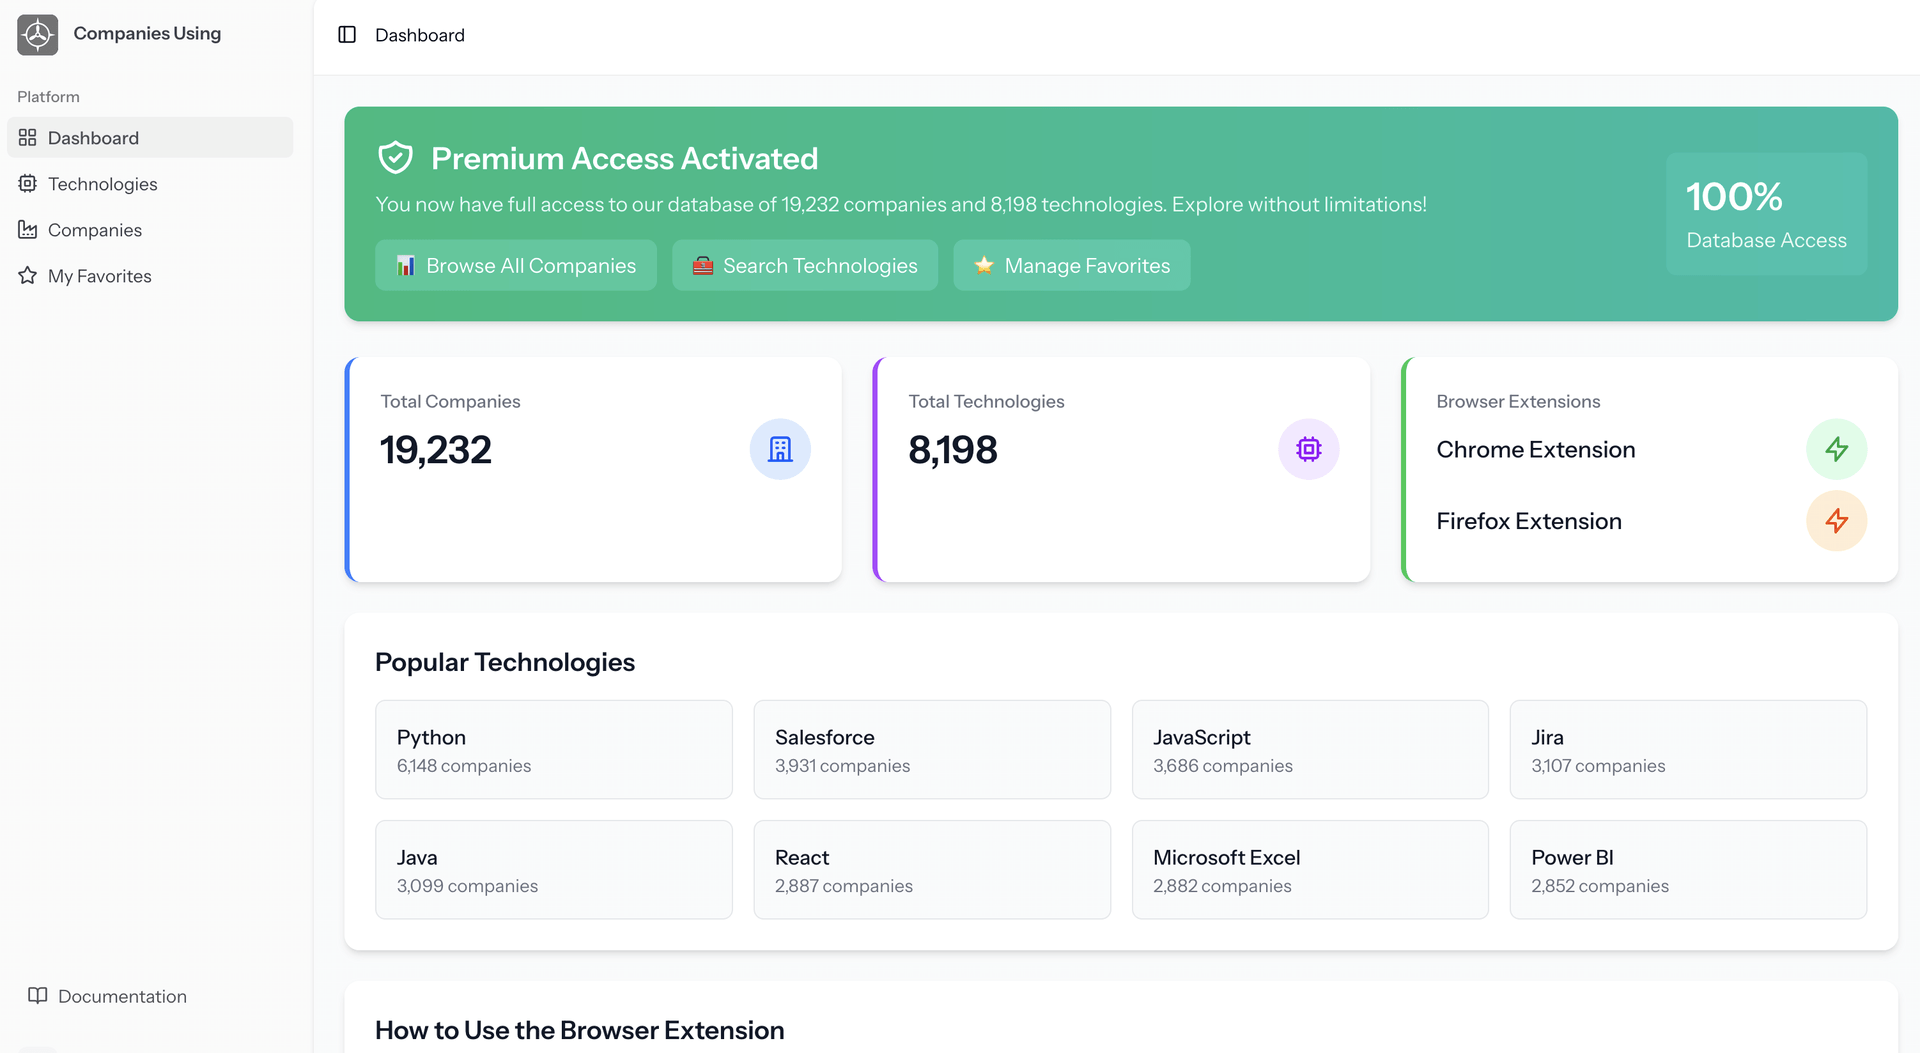Click the book icon next to Documentation
The image size is (1920, 1053).
pyautogui.click(x=38, y=996)
